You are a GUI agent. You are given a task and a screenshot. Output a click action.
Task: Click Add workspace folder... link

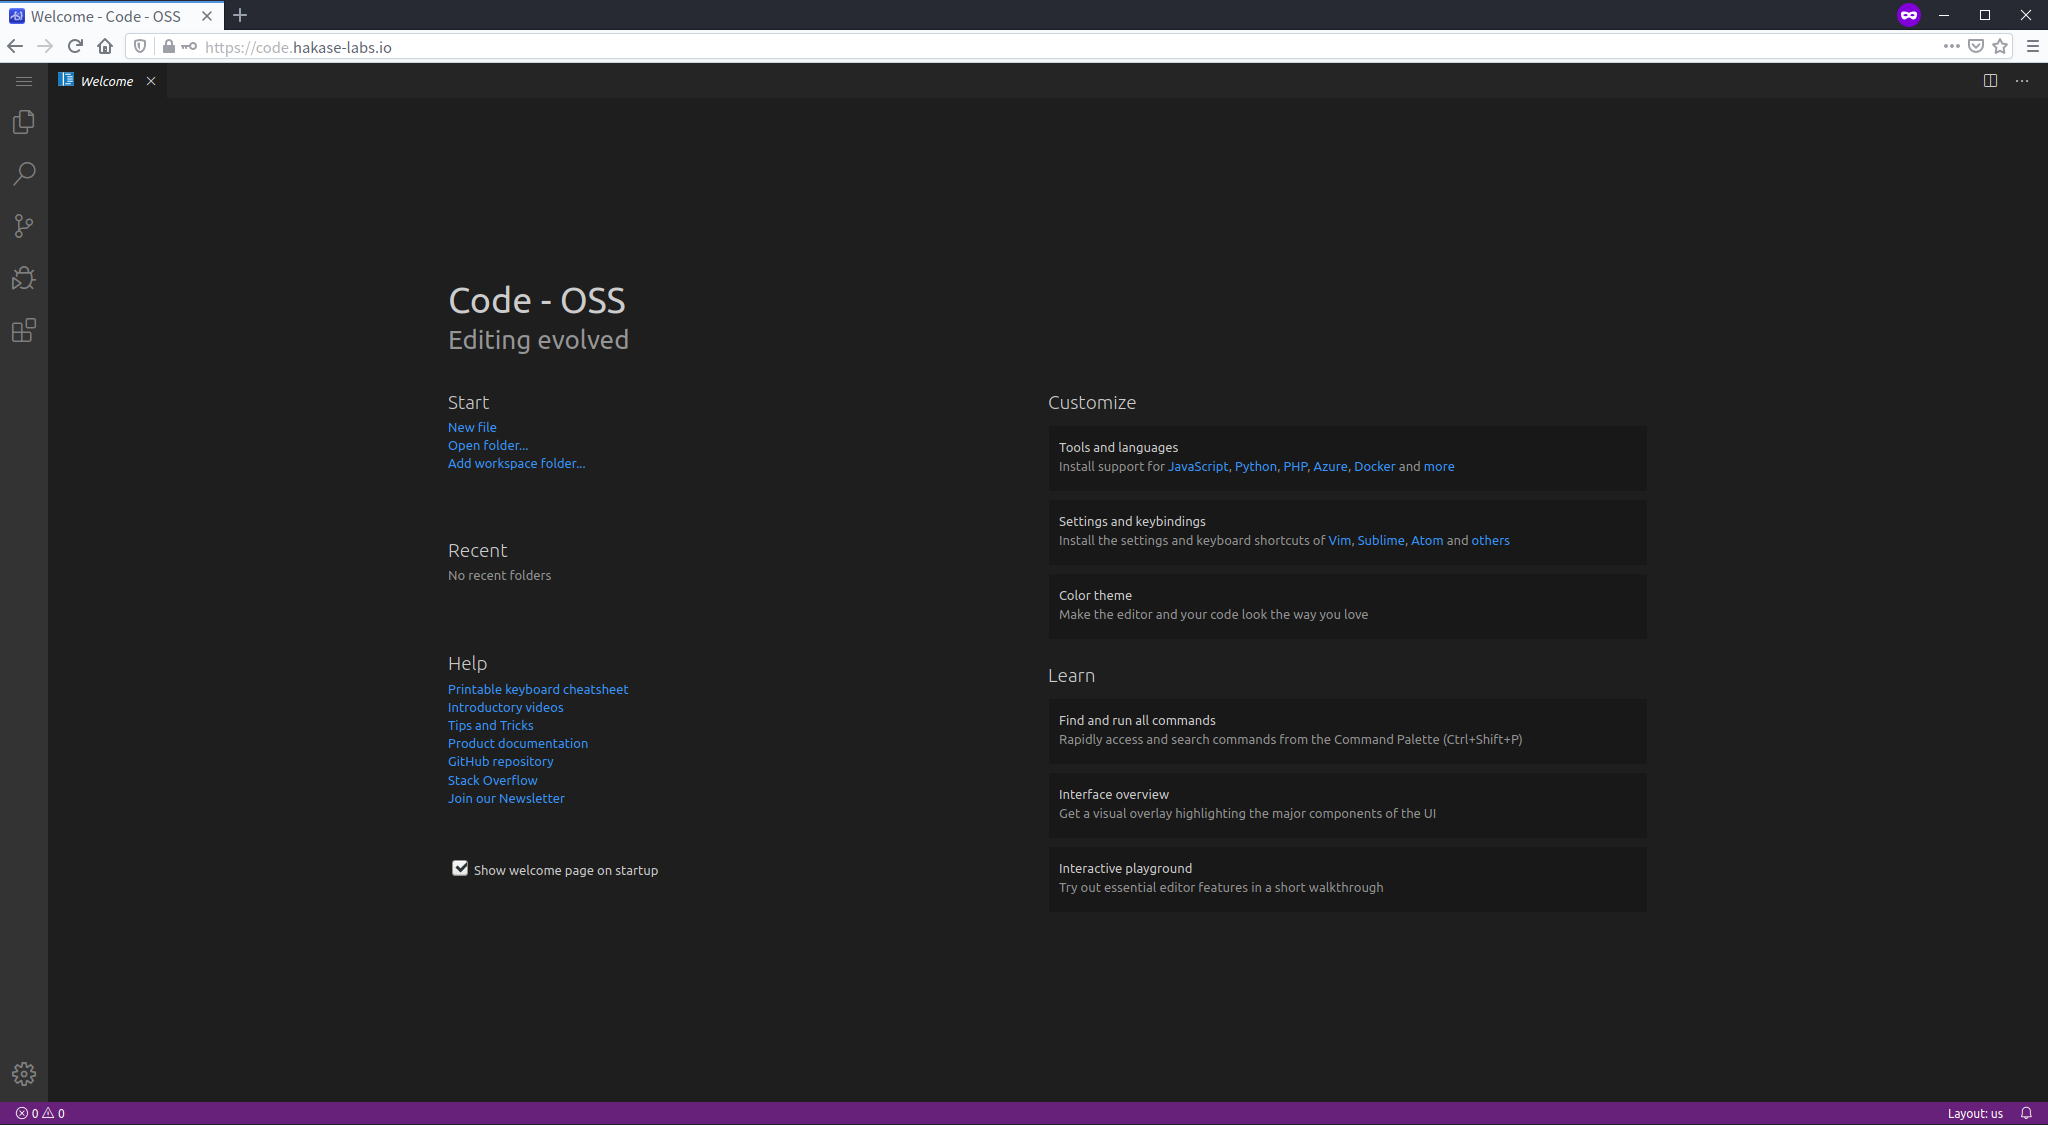click(x=517, y=463)
